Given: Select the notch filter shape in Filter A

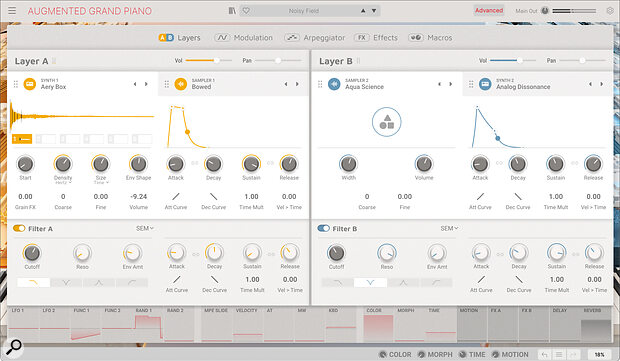Looking at the screenshot, I should (x=66, y=282).
